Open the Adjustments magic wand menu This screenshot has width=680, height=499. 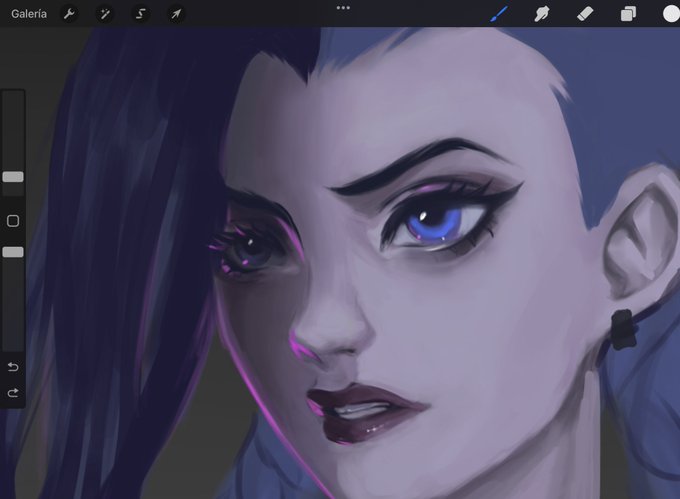(x=105, y=14)
